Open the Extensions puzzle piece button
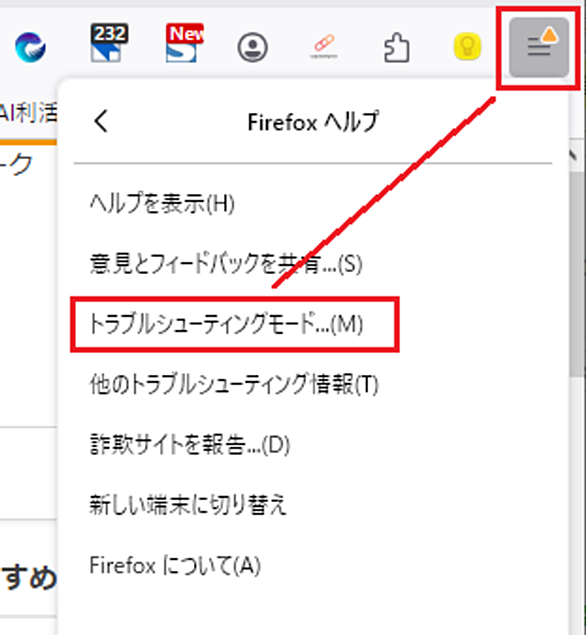Image resolution: width=586 pixels, height=635 pixels. pyautogui.click(x=396, y=47)
